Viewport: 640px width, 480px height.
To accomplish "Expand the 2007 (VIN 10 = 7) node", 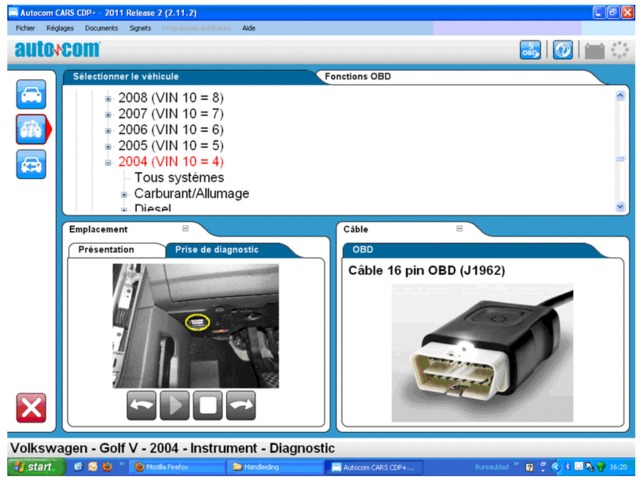I will tap(108, 115).
